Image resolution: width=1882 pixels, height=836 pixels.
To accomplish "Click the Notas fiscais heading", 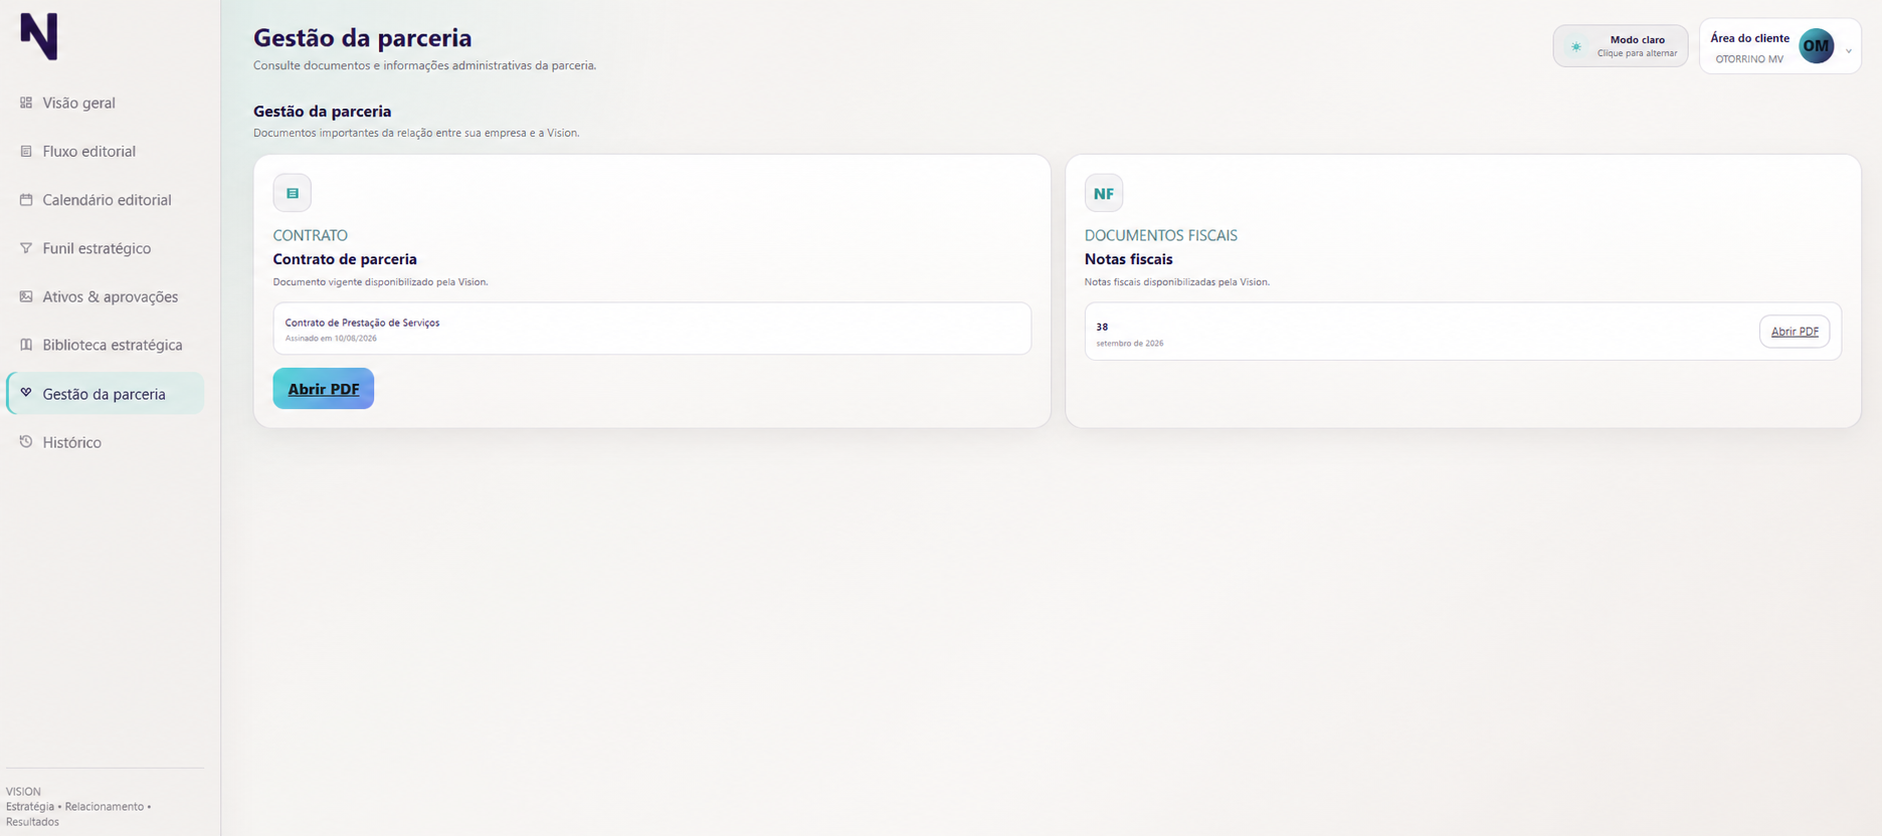I will coord(1128,259).
